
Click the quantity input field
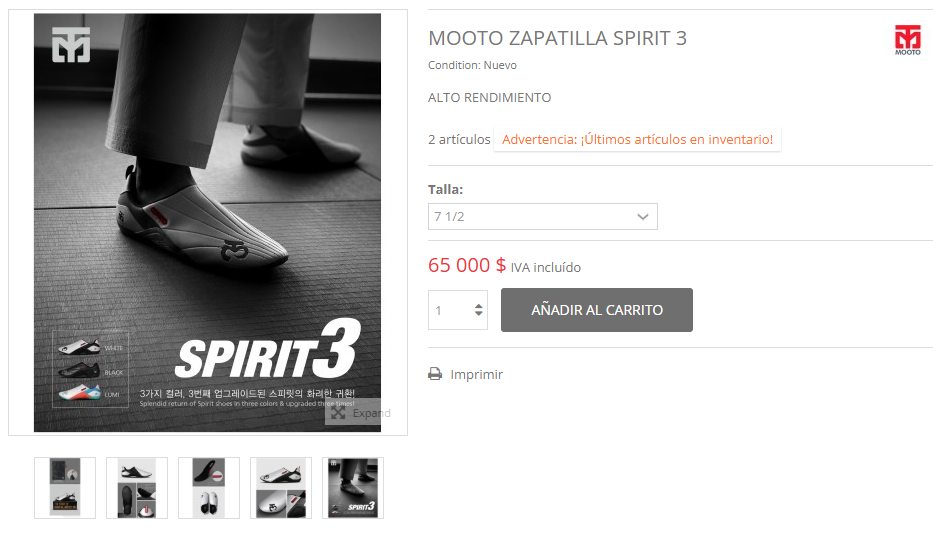click(x=451, y=310)
